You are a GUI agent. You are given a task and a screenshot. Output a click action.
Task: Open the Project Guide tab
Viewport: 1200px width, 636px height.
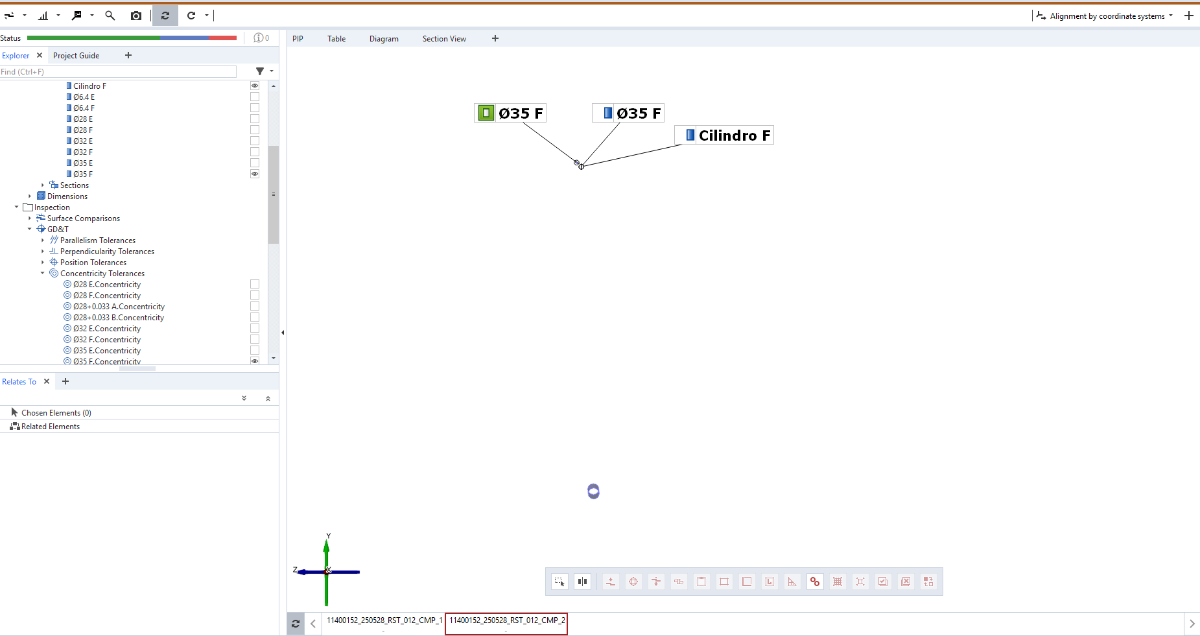(x=76, y=56)
